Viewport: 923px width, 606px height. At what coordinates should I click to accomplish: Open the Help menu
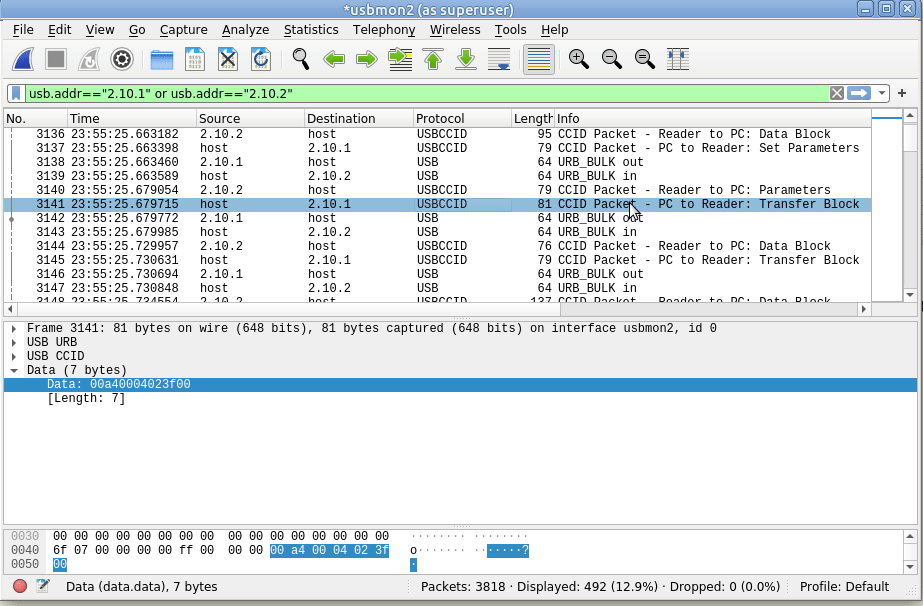coord(555,29)
